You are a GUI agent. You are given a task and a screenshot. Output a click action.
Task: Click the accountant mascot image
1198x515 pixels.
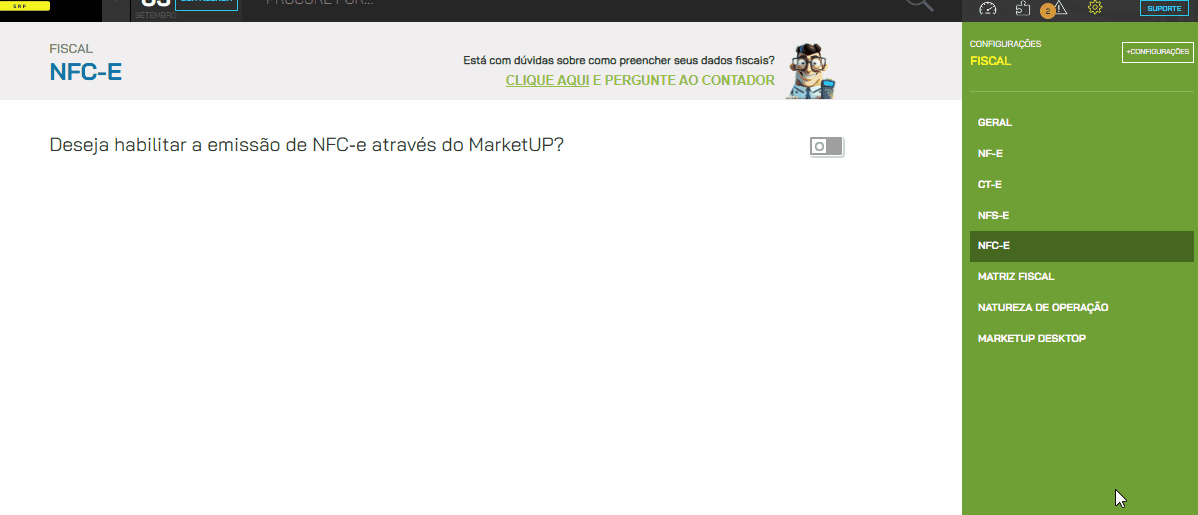coord(811,70)
